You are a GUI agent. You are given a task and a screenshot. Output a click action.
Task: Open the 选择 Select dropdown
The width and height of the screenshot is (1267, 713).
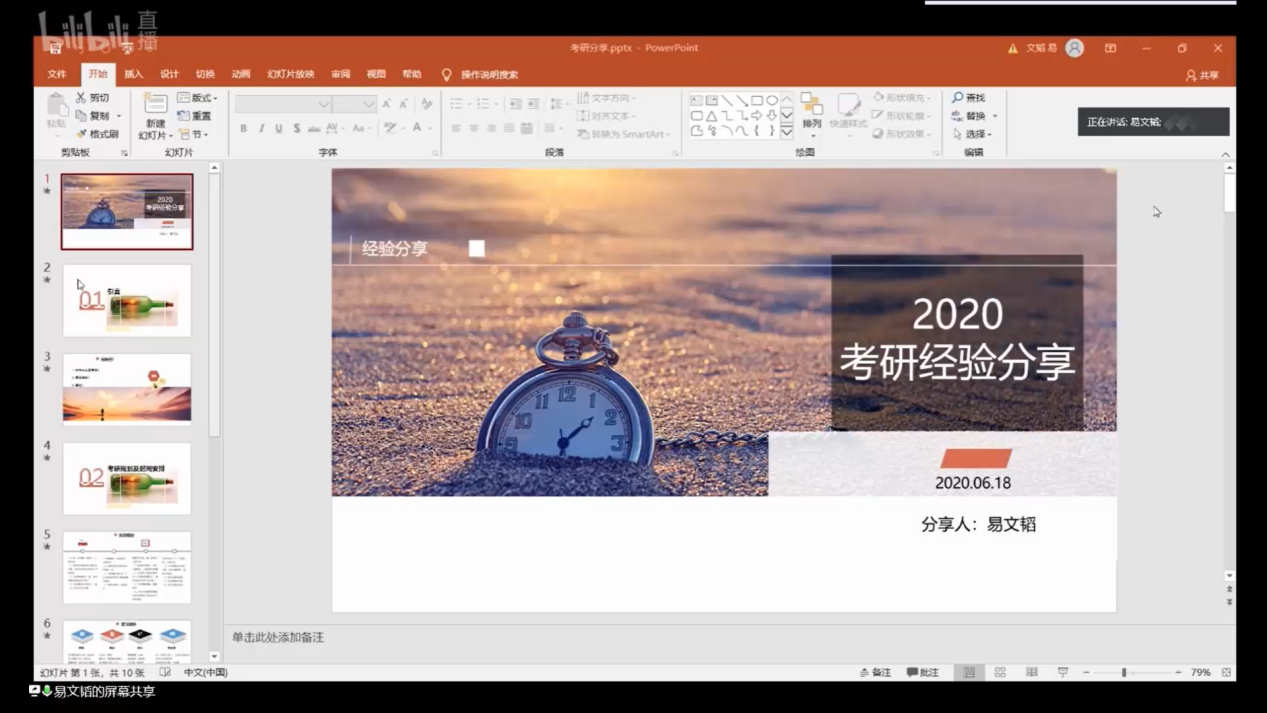pos(974,134)
